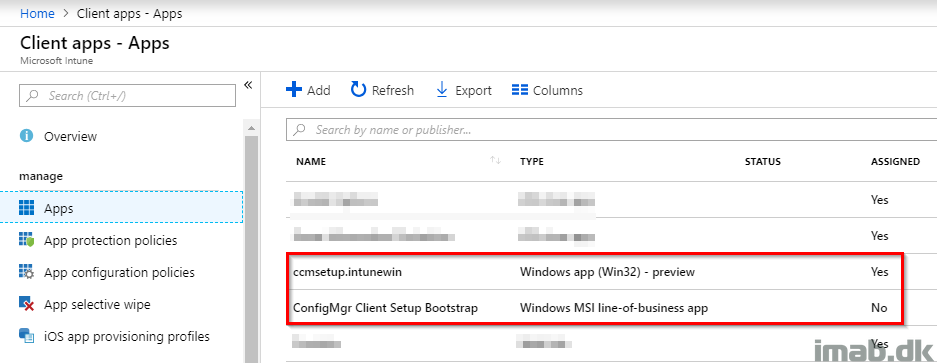Click the Add plus icon
The height and width of the screenshot is (363, 937).
[x=294, y=90]
